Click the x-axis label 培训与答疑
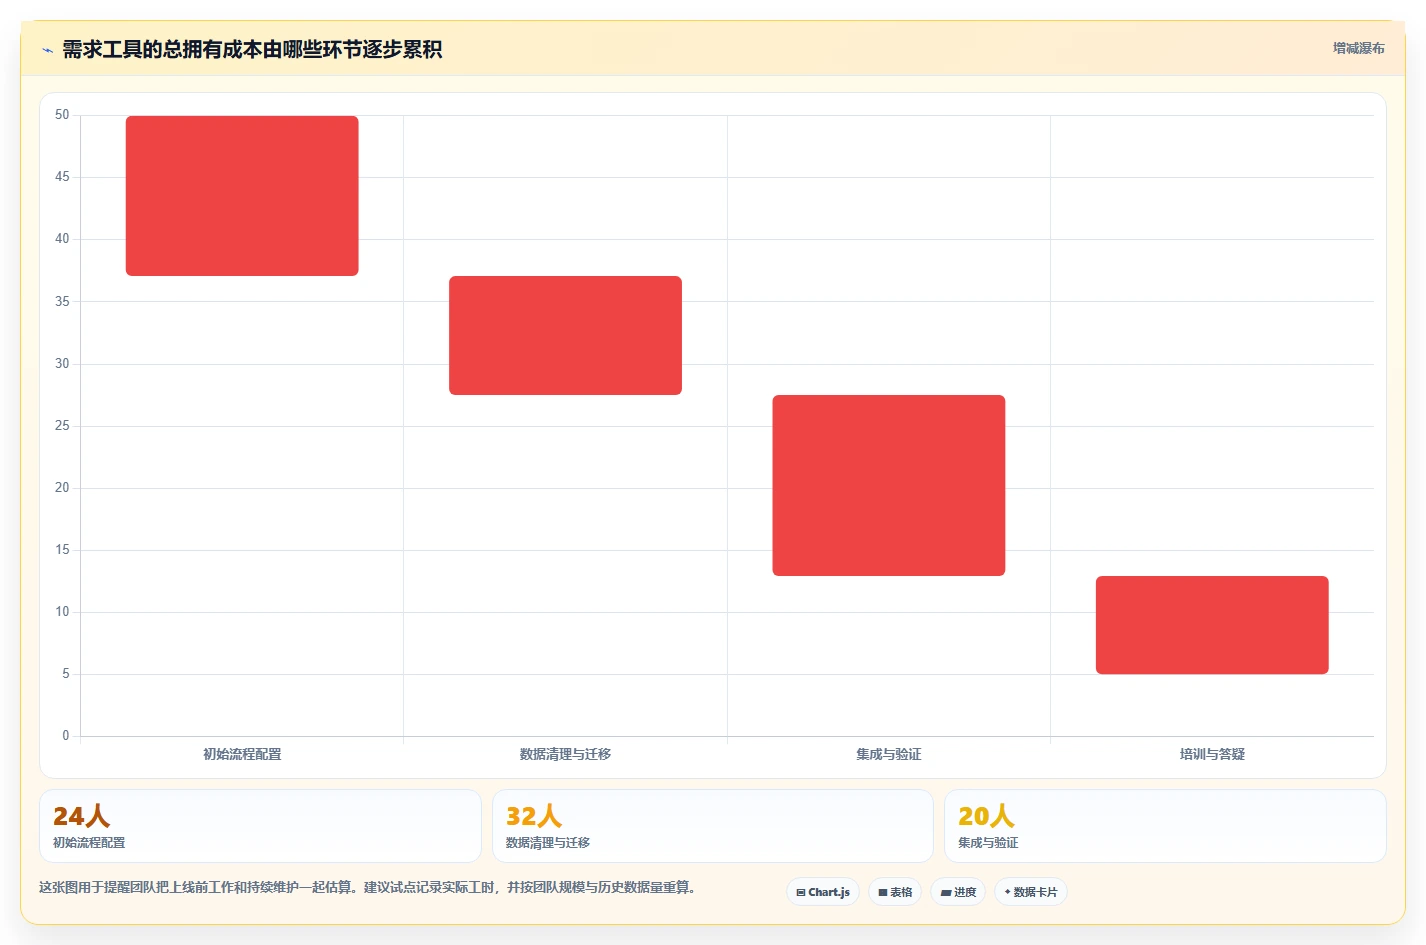Viewport: 1426px width, 945px height. point(1212,754)
